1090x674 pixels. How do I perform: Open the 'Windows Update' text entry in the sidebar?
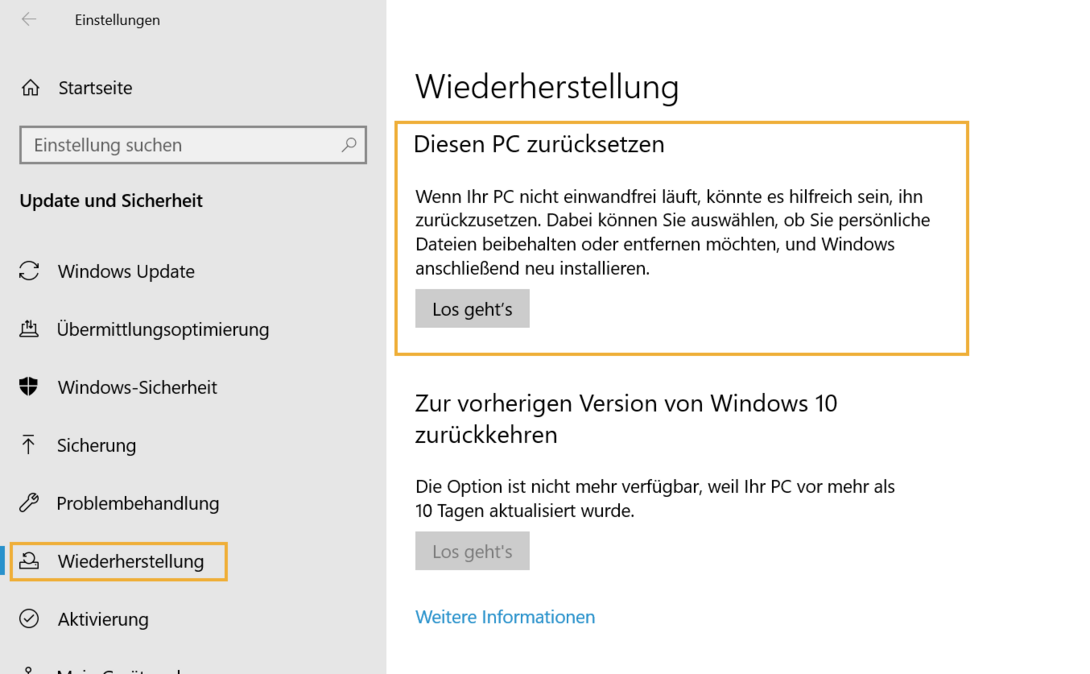pos(126,271)
